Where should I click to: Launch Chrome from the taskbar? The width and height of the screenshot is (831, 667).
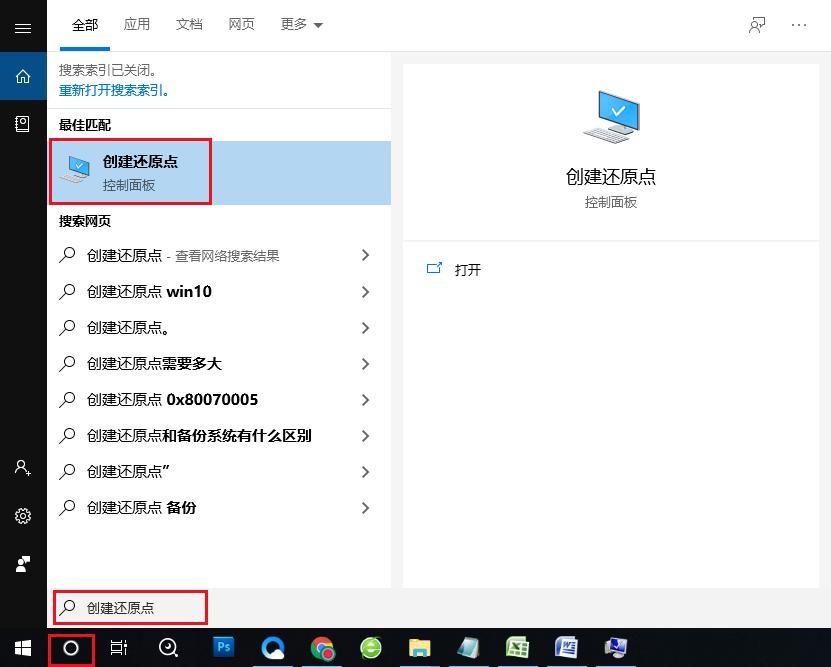(x=322, y=649)
